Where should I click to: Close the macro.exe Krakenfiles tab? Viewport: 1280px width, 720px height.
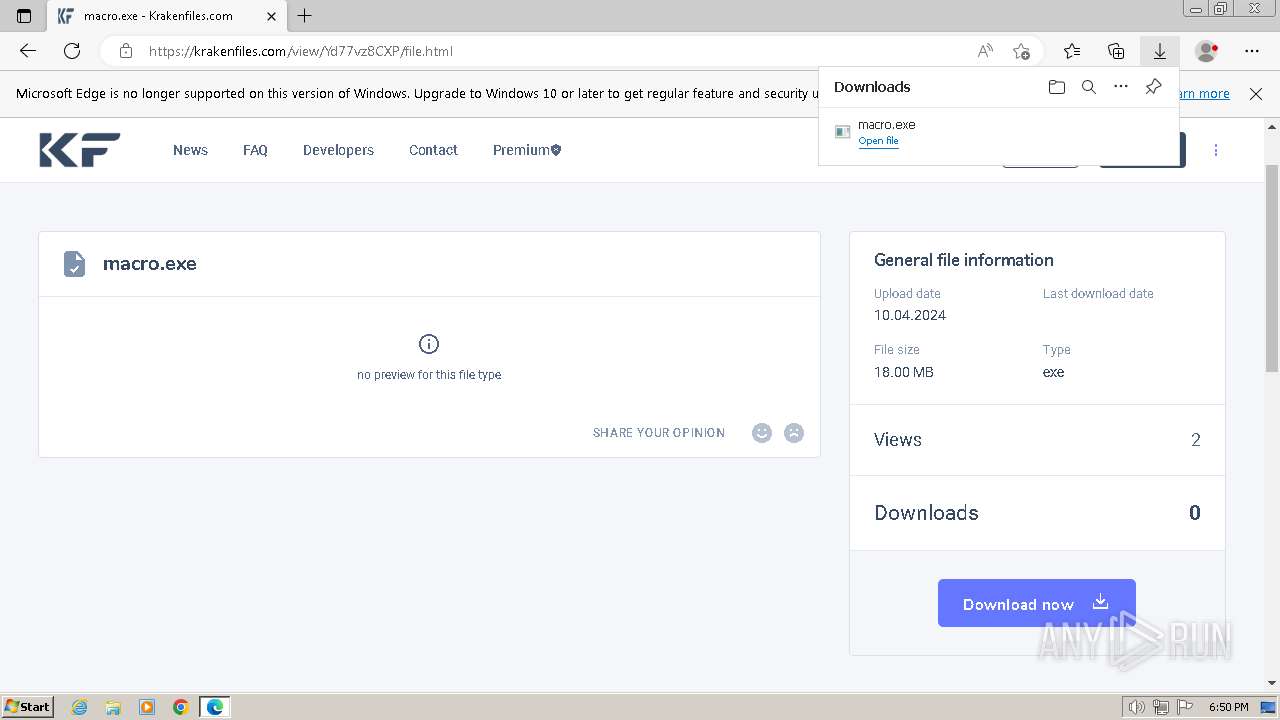[271, 16]
